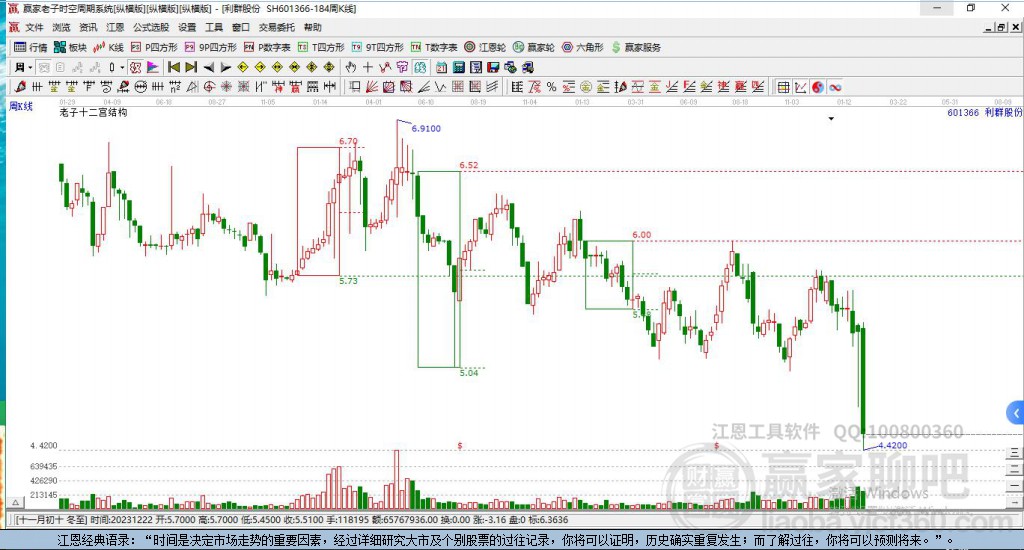Click the top right-edge panel button near 4.4200
The image size is (1024, 550).
click(x=1014, y=452)
